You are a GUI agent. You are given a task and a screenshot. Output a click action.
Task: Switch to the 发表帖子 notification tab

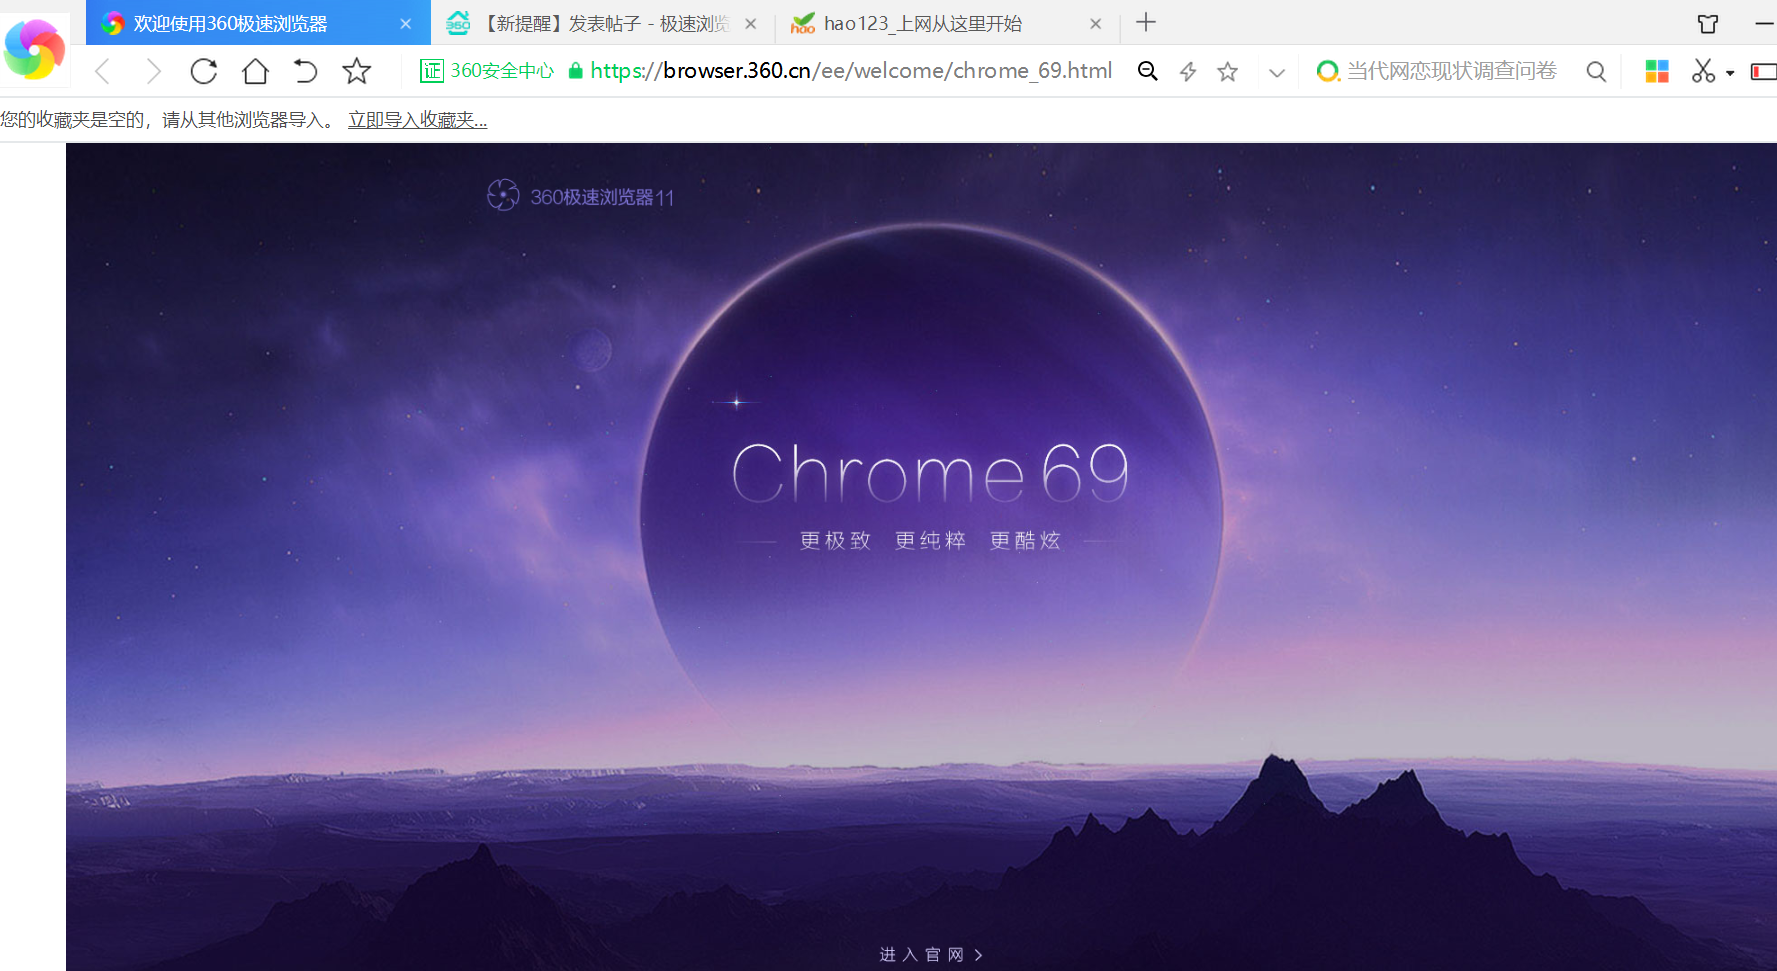pyautogui.click(x=600, y=23)
